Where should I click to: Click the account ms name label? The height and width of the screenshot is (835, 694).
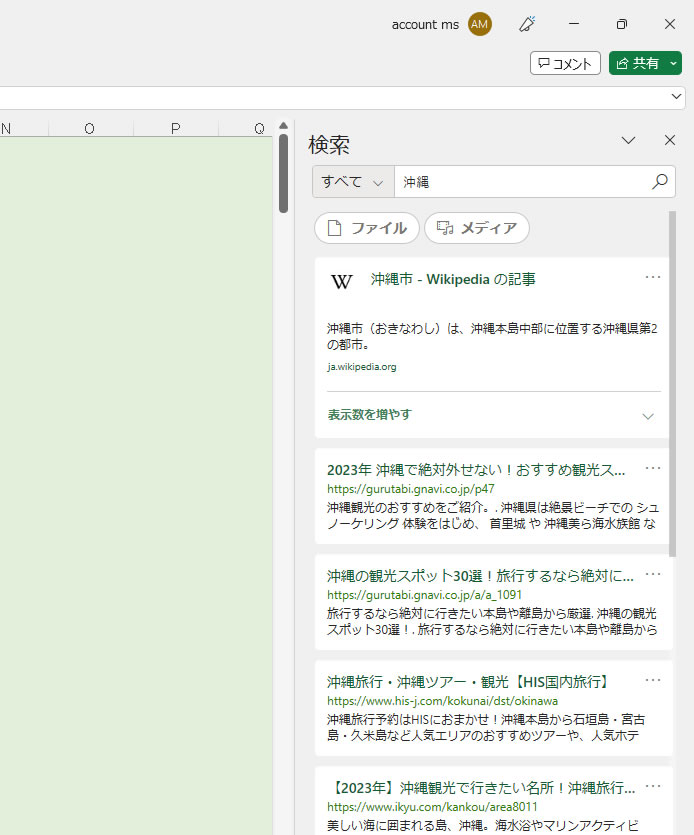(x=425, y=24)
